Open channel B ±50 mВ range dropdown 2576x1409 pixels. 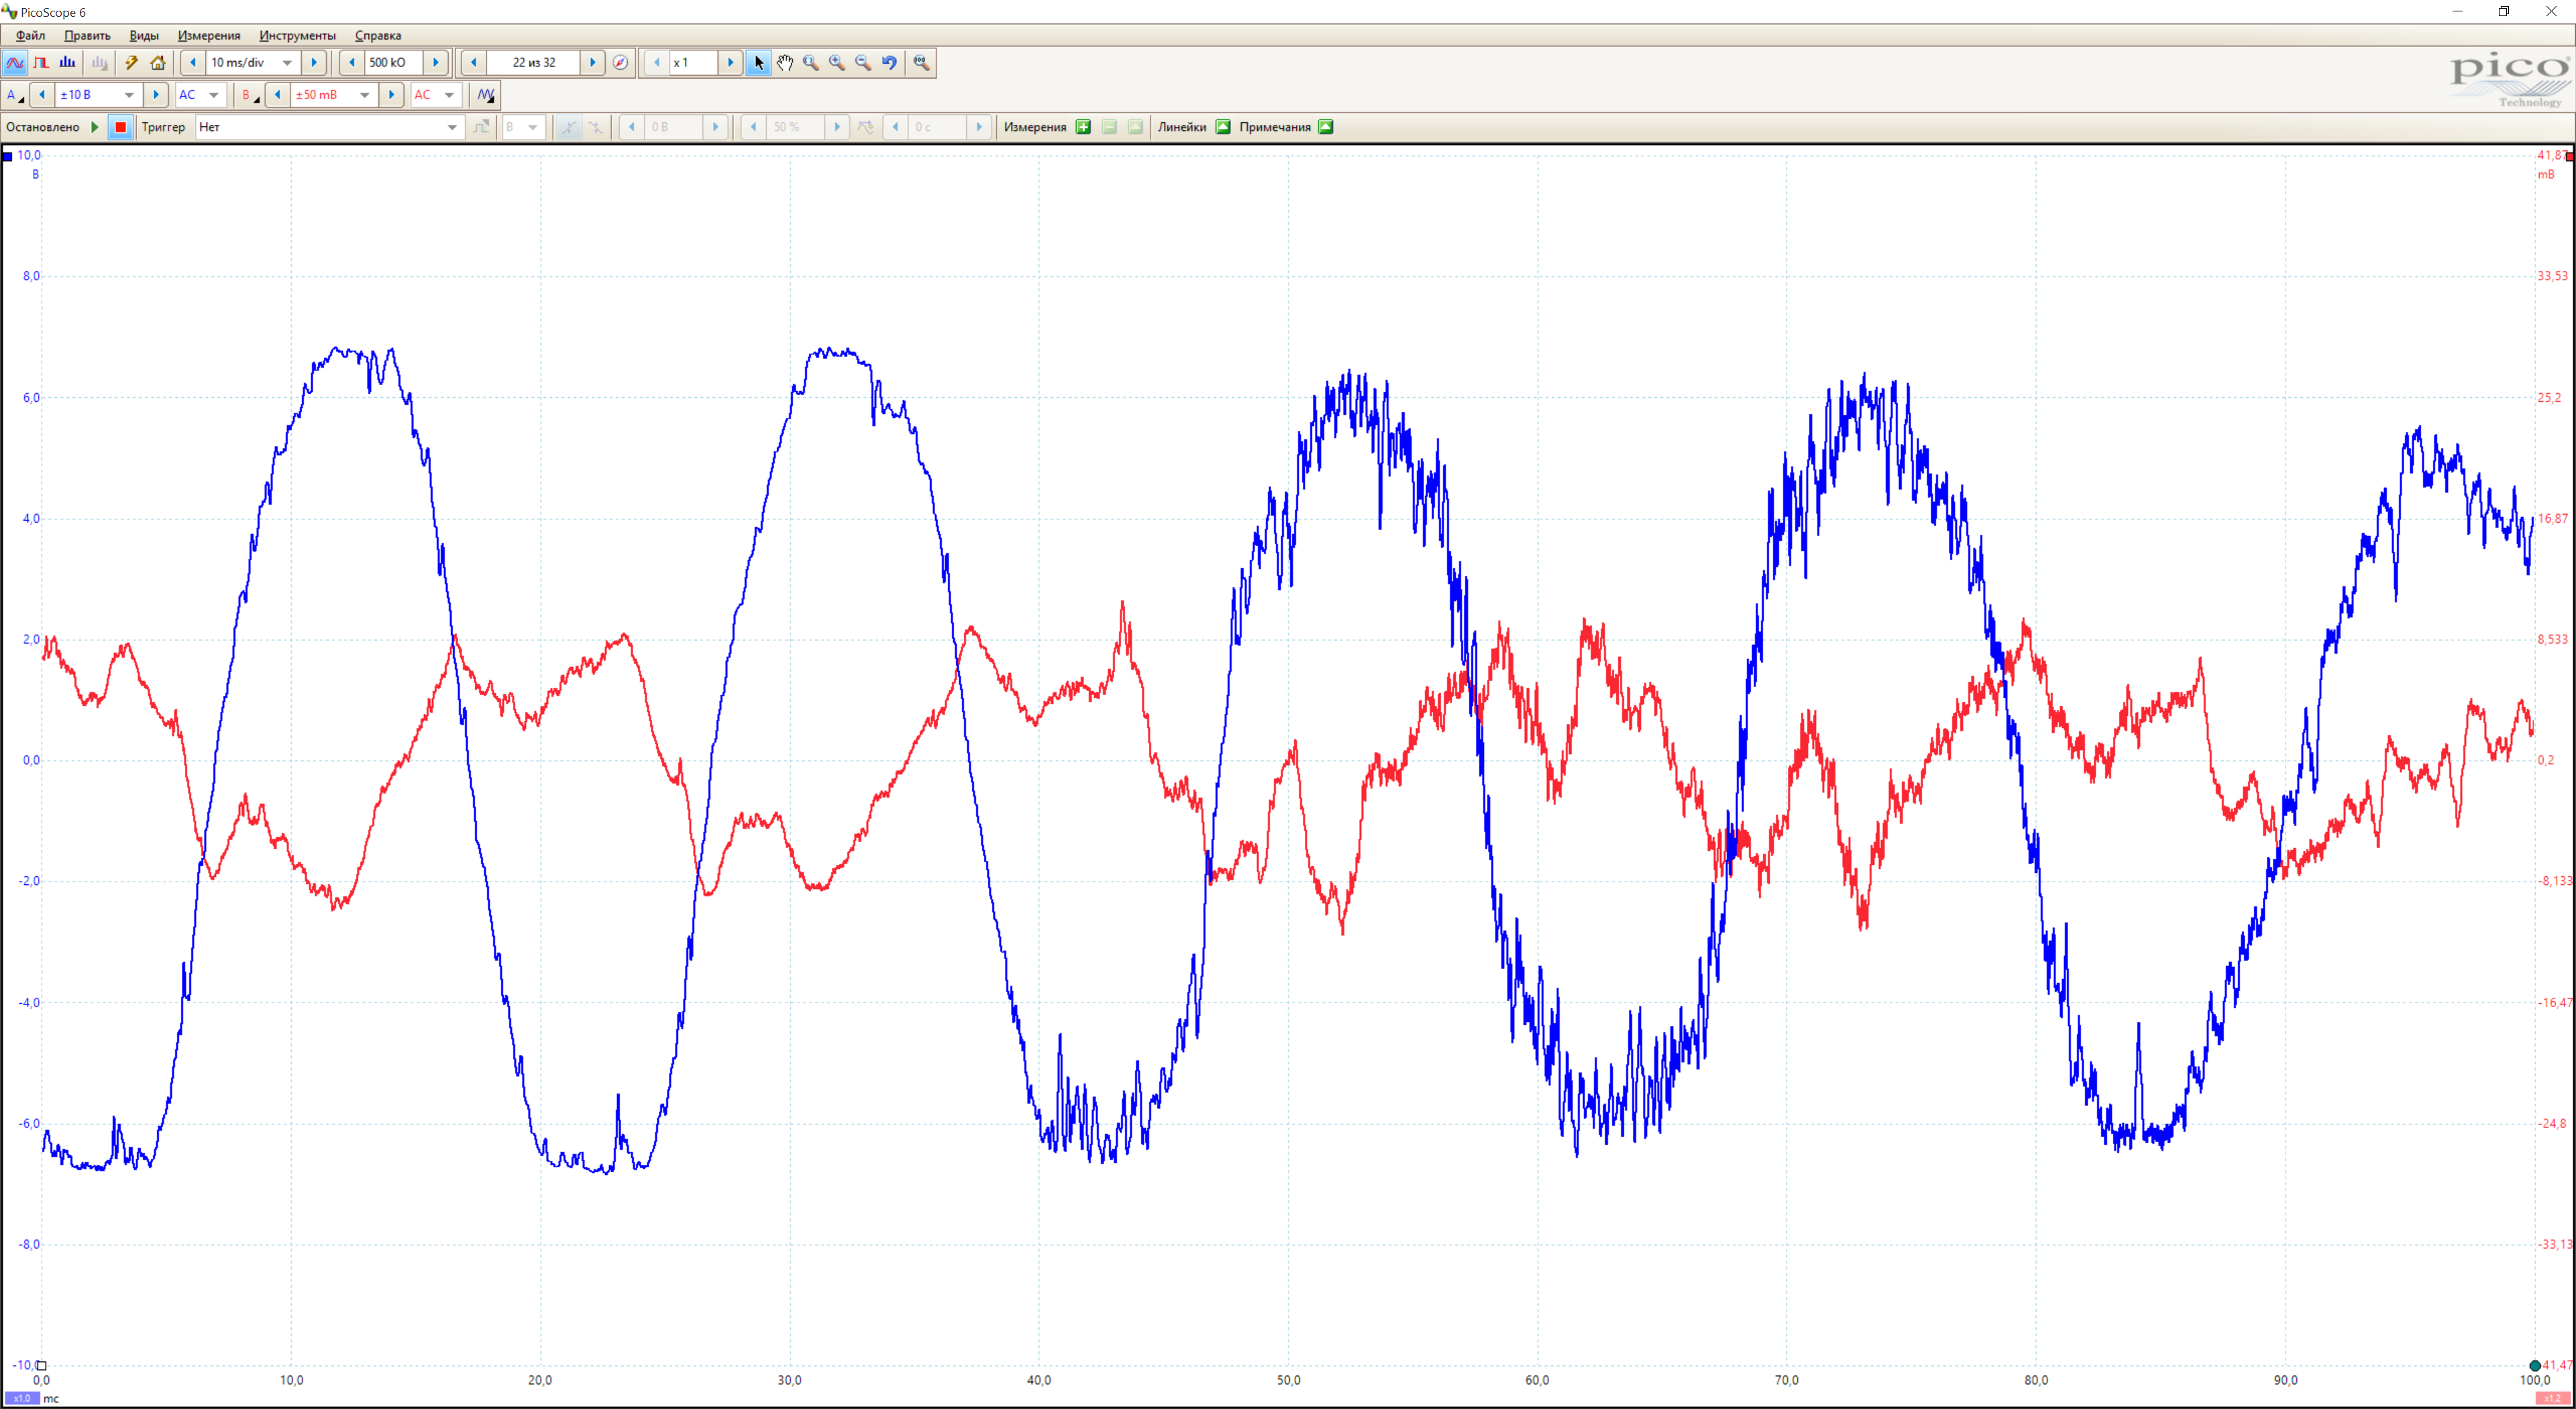click(365, 95)
